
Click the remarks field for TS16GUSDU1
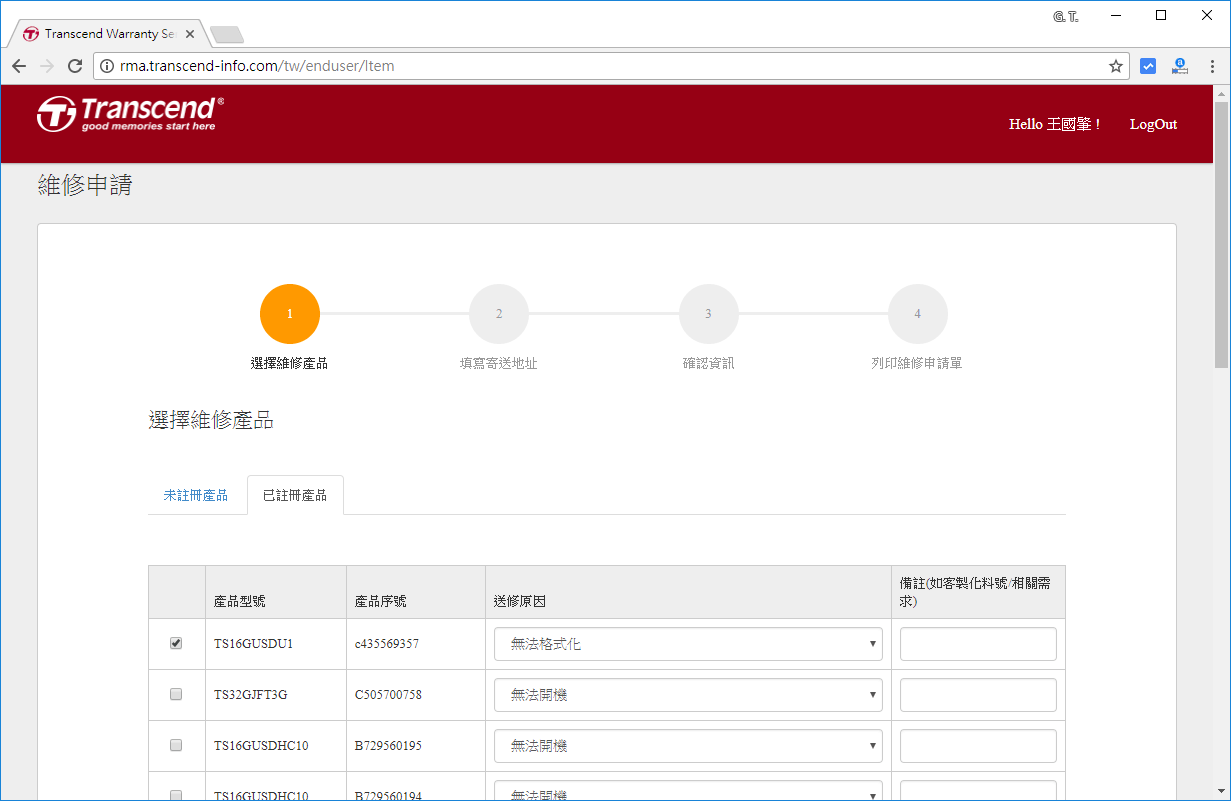coord(978,644)
